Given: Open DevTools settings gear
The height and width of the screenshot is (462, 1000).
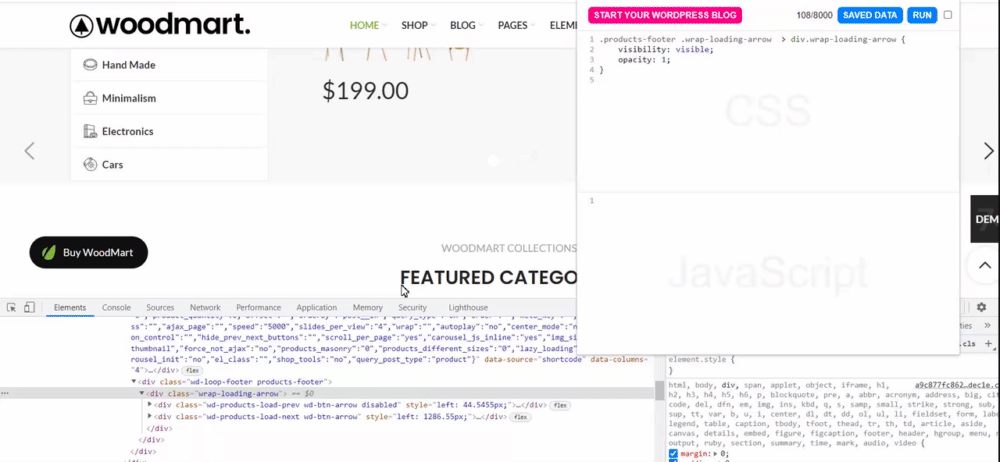Looking at the screenshot, I should (x=982, y=308).
